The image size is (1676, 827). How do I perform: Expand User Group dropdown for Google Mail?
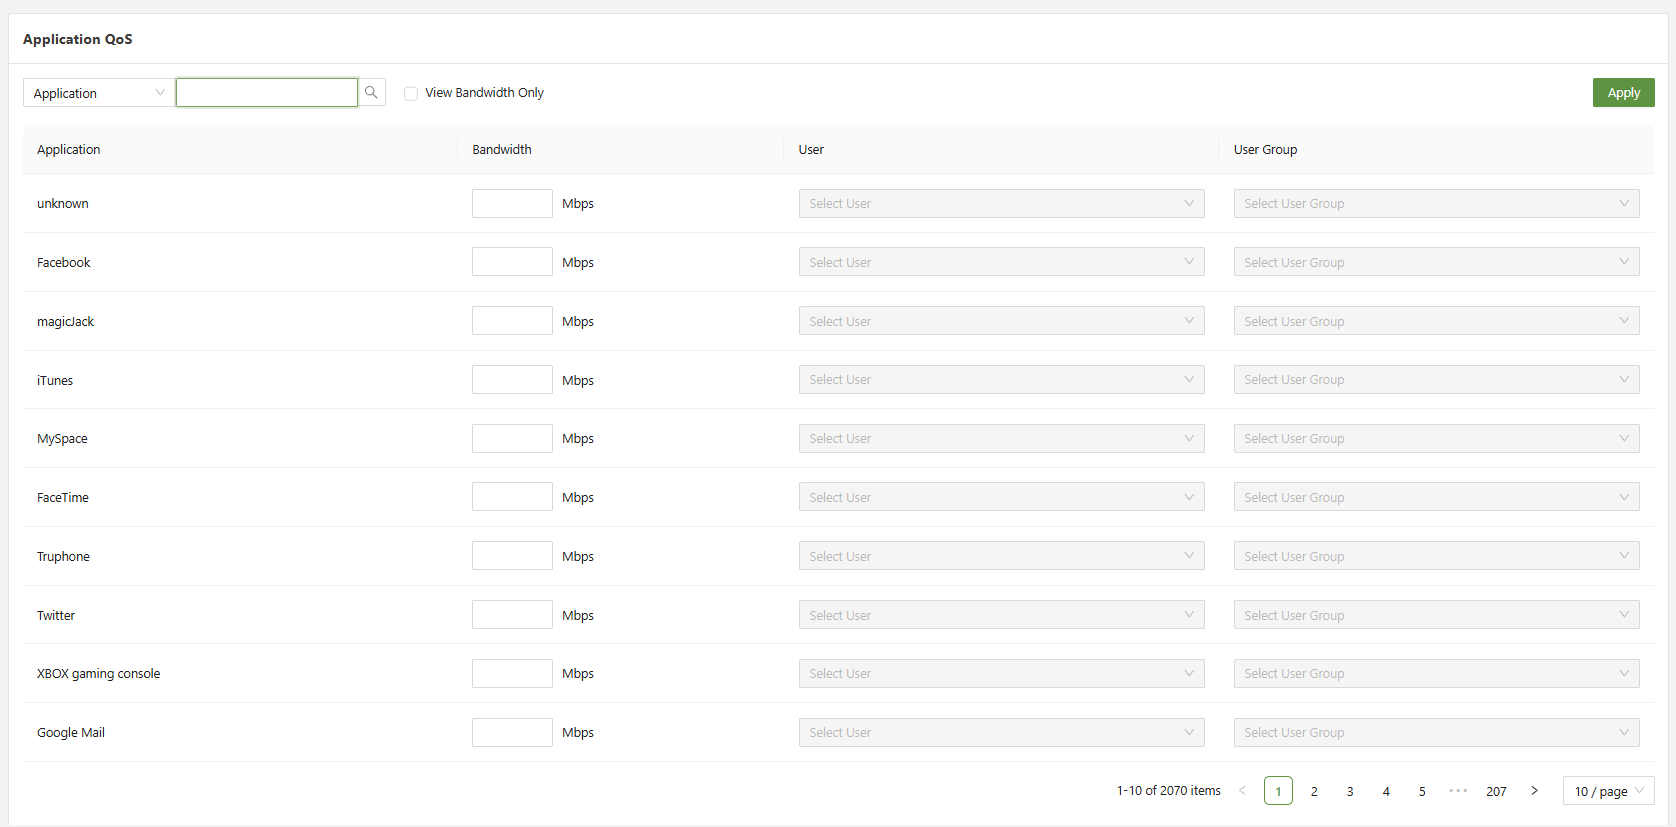click(x=1436, y=733)
